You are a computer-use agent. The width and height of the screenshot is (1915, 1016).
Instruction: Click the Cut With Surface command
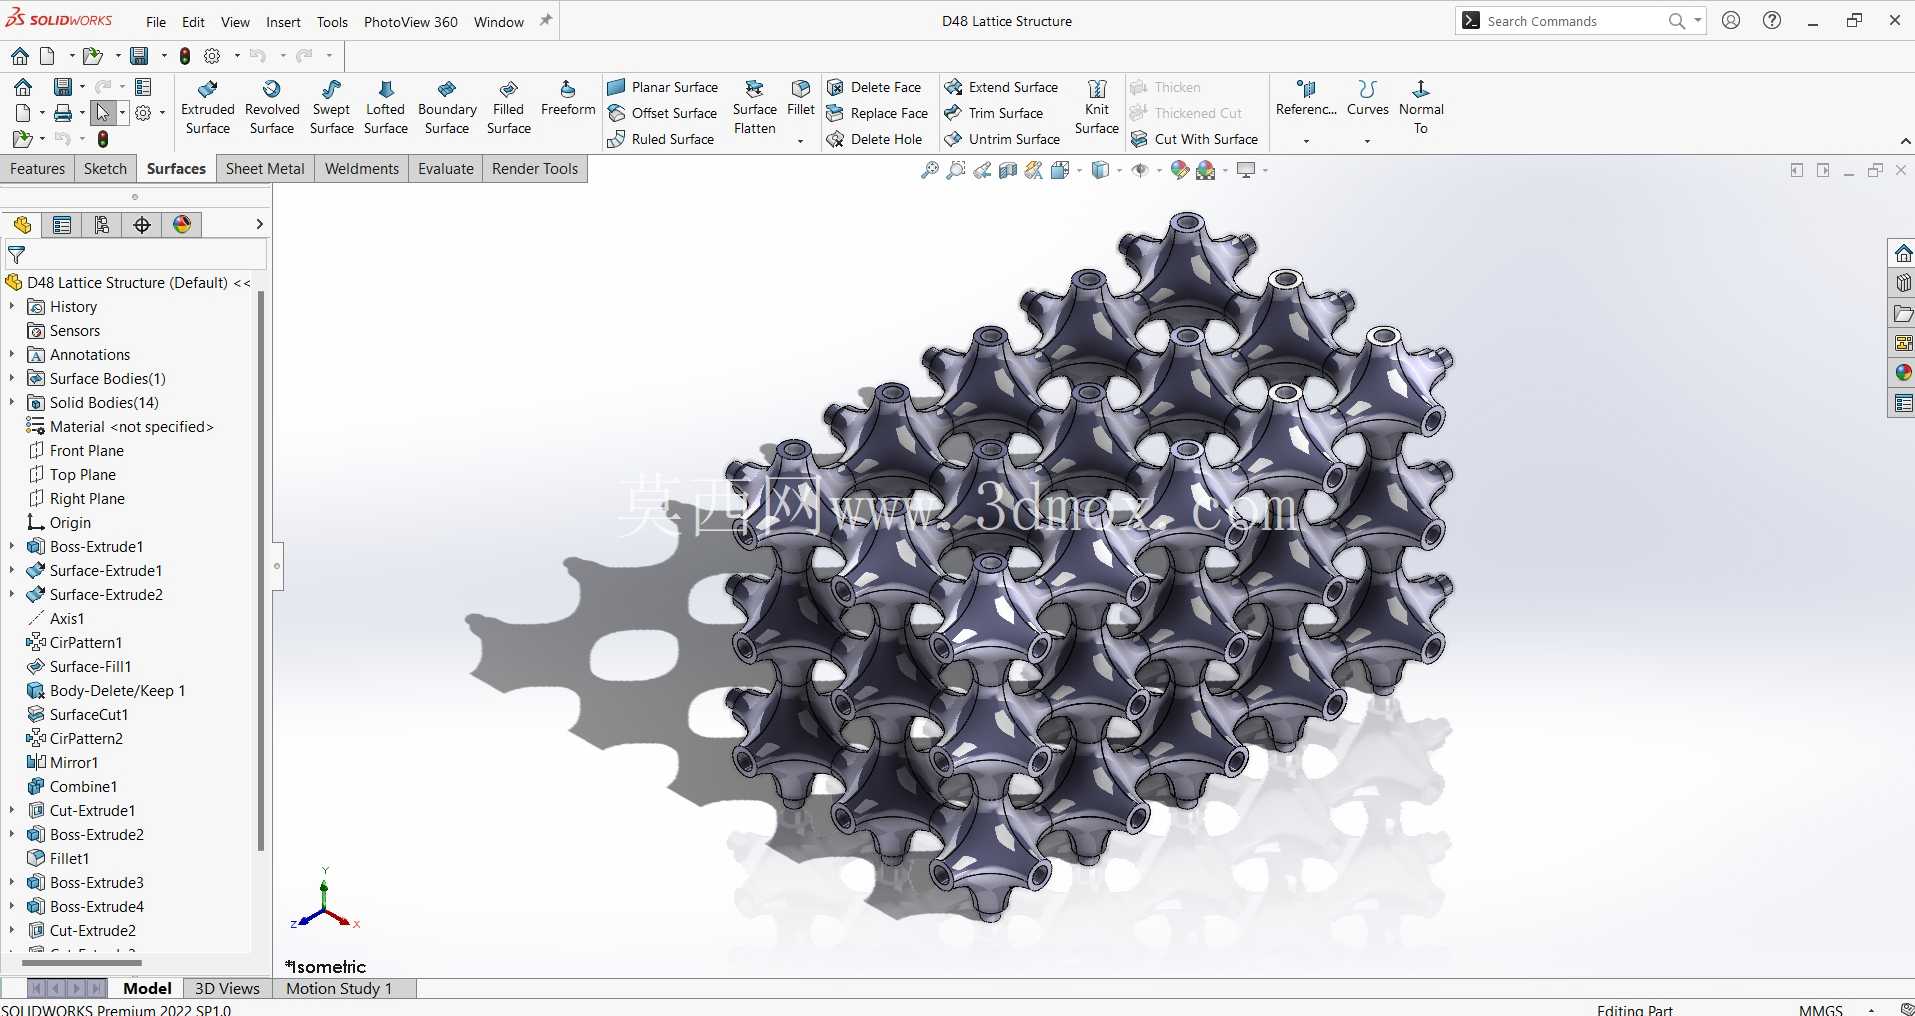click(1194, 139)
